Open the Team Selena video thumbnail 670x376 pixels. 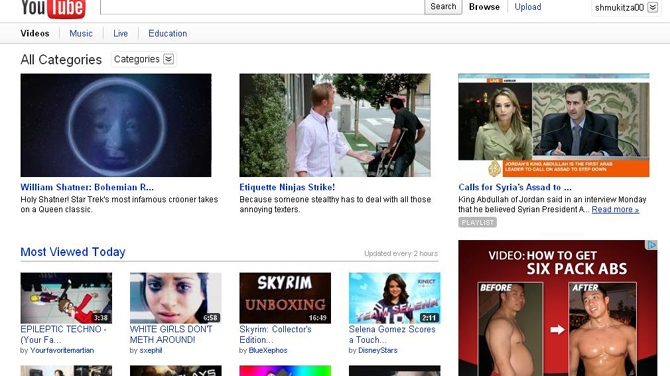click(x=394, y=298)
